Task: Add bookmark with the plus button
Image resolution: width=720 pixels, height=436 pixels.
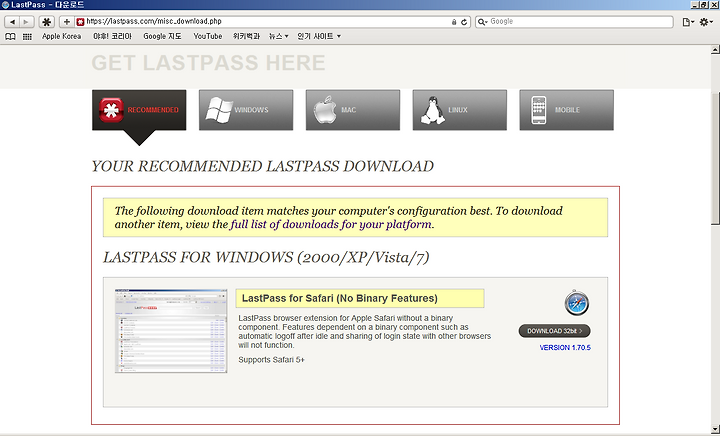Action: coord(67,22)
